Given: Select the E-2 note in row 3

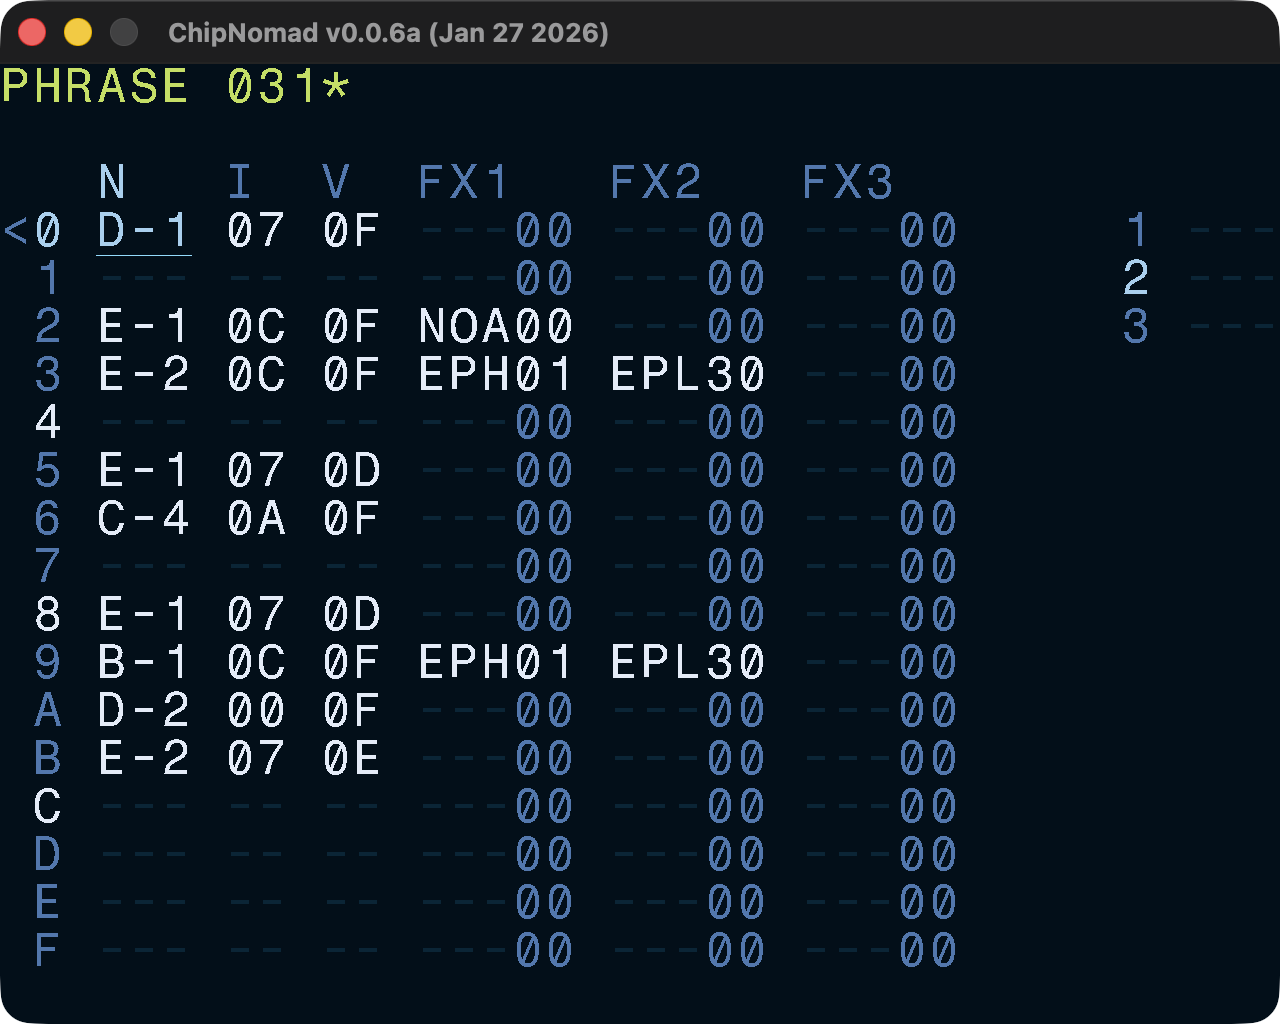Looking at the screenshot, I should pos(144,375).
